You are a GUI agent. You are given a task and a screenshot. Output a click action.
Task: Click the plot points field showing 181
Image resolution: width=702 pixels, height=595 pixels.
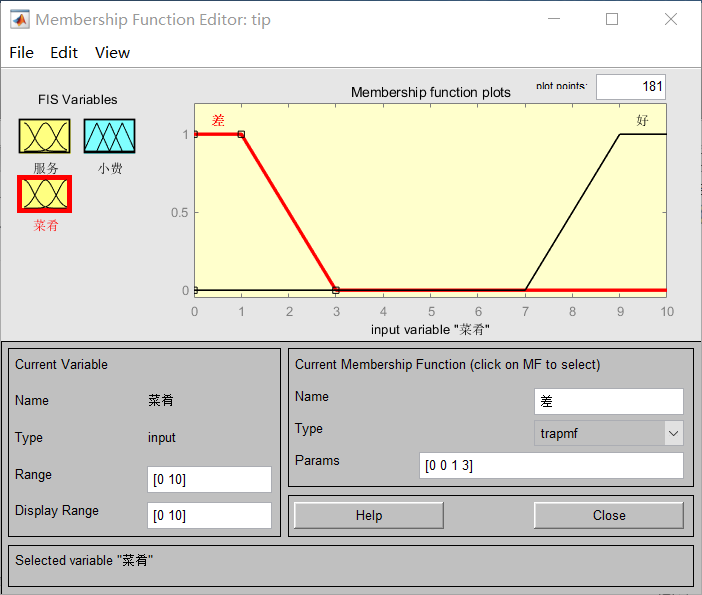(x=630, y=86)
